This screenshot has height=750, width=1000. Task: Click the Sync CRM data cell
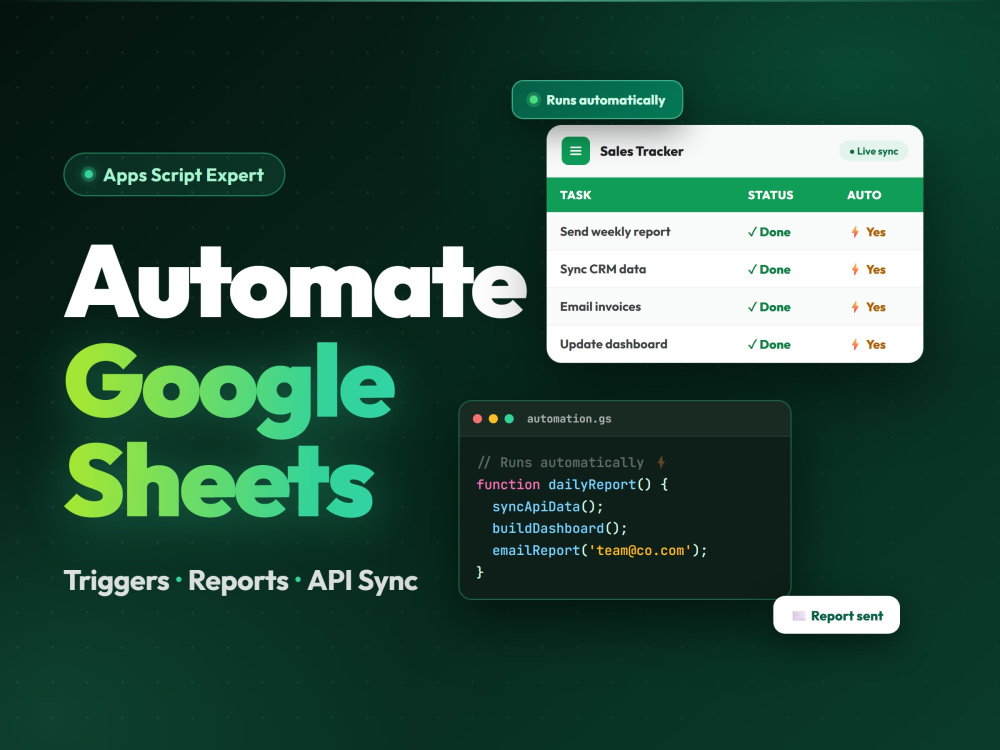(x=603, y=269)
